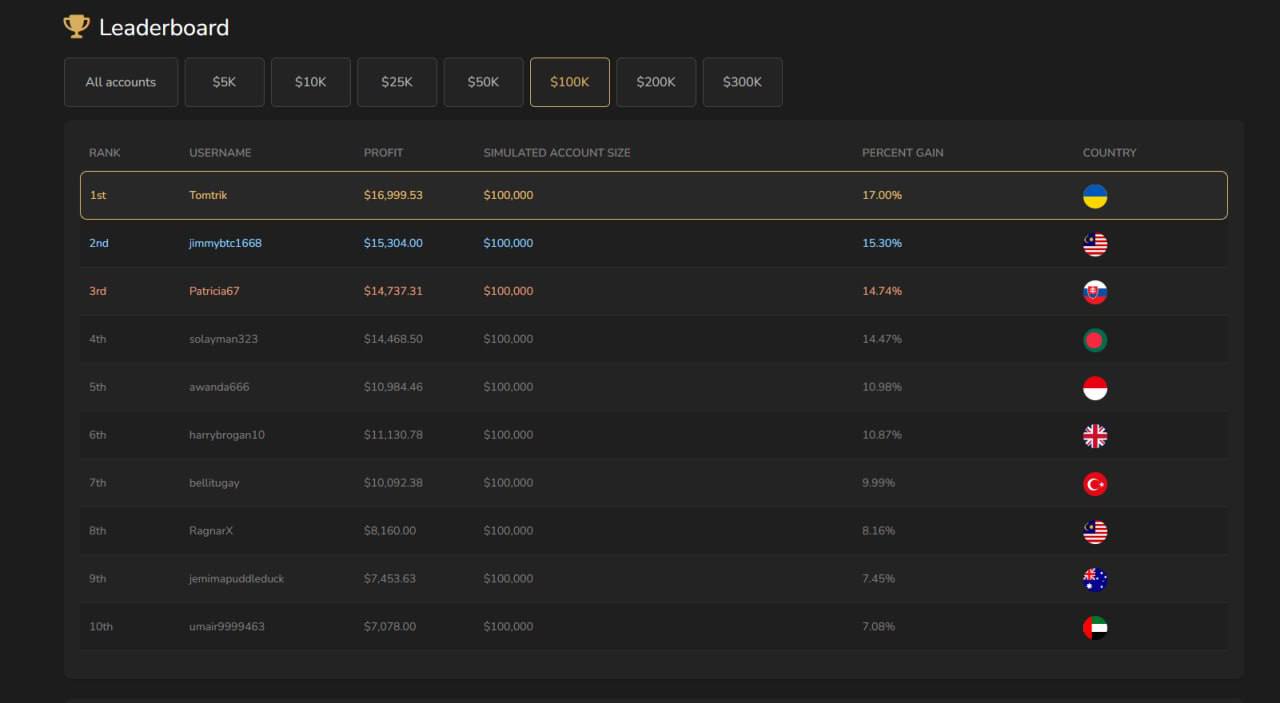Open the $300K leaderboard tab
The width and height of the screenshot is (1280, 703).
tap(742, 82)
